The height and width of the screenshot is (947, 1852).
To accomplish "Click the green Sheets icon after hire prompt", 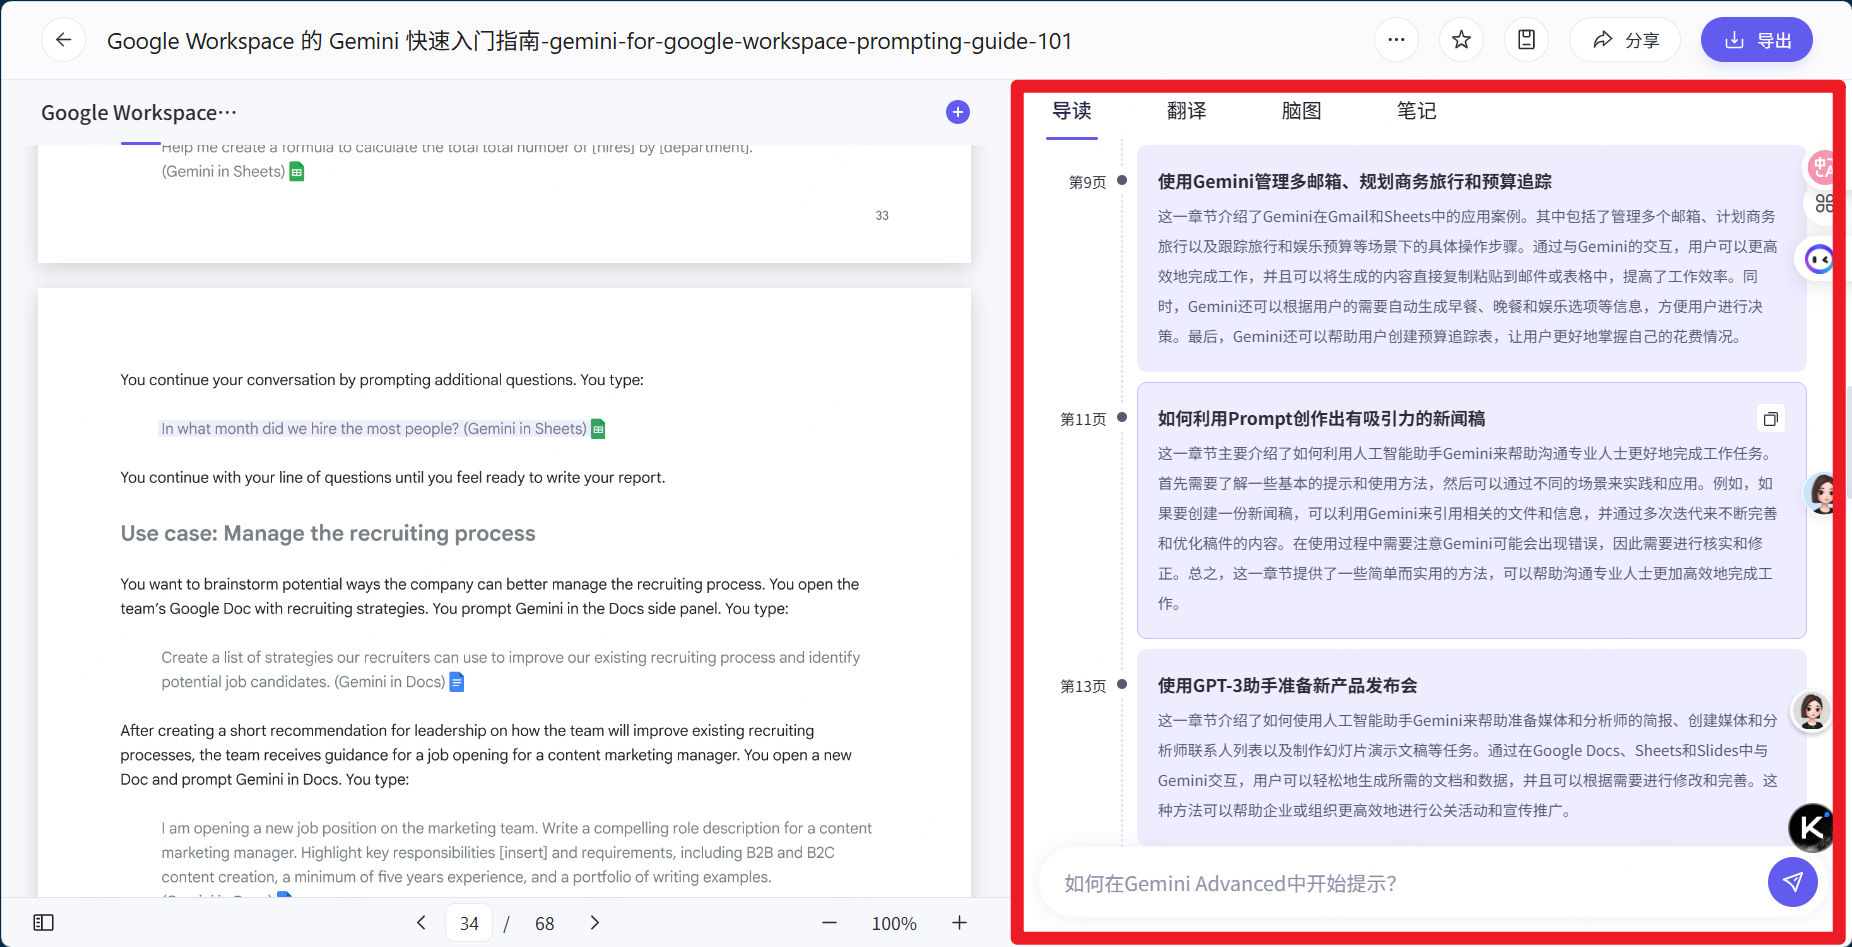I will click(598, 429).
